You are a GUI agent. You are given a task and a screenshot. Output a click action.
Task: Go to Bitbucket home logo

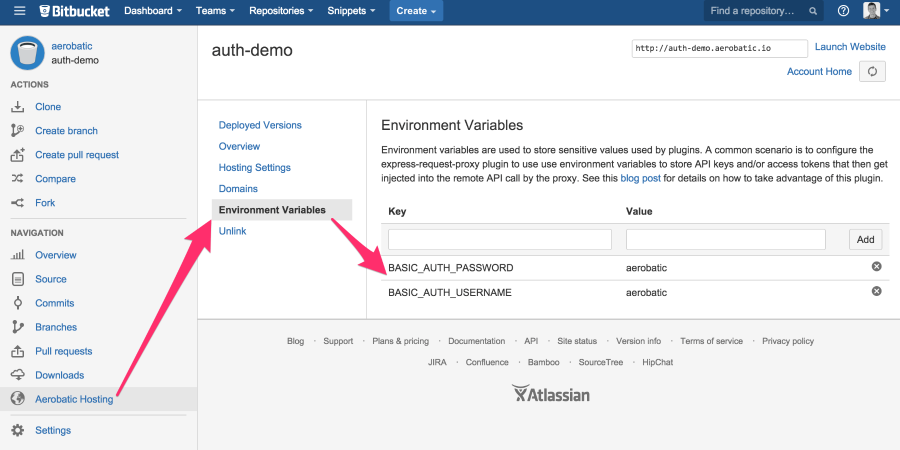(74, 11)
